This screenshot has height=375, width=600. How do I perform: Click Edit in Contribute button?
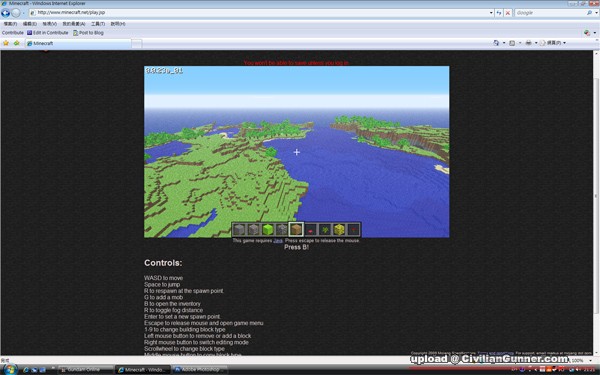(x=47, y=33)
